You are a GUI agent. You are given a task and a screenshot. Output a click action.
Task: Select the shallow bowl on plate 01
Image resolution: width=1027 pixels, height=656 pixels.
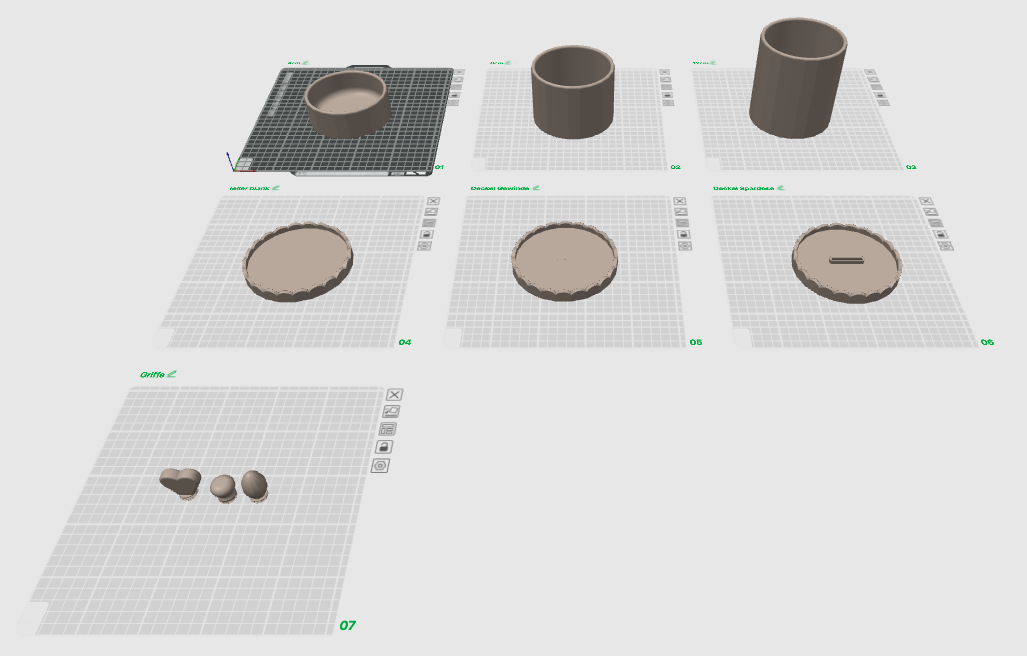pyautogui.click(x=347, y=103)
